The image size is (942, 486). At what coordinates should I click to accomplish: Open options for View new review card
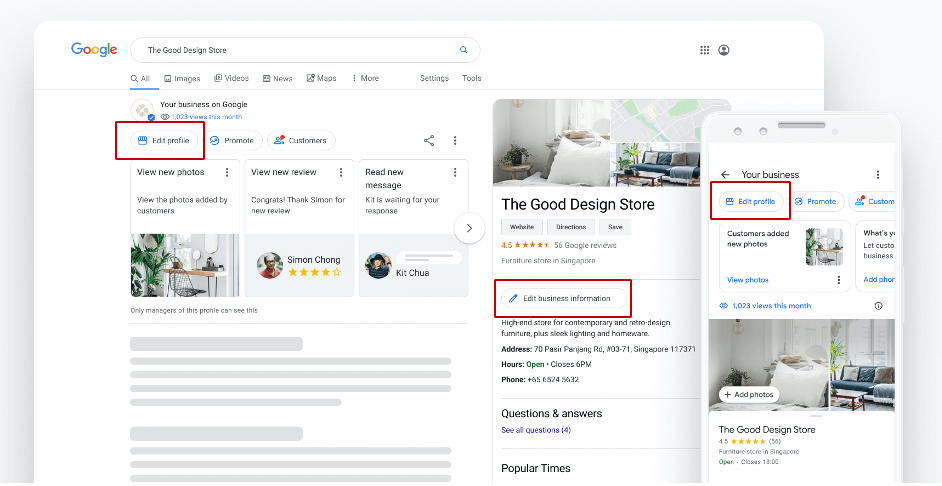pos(341,172)
